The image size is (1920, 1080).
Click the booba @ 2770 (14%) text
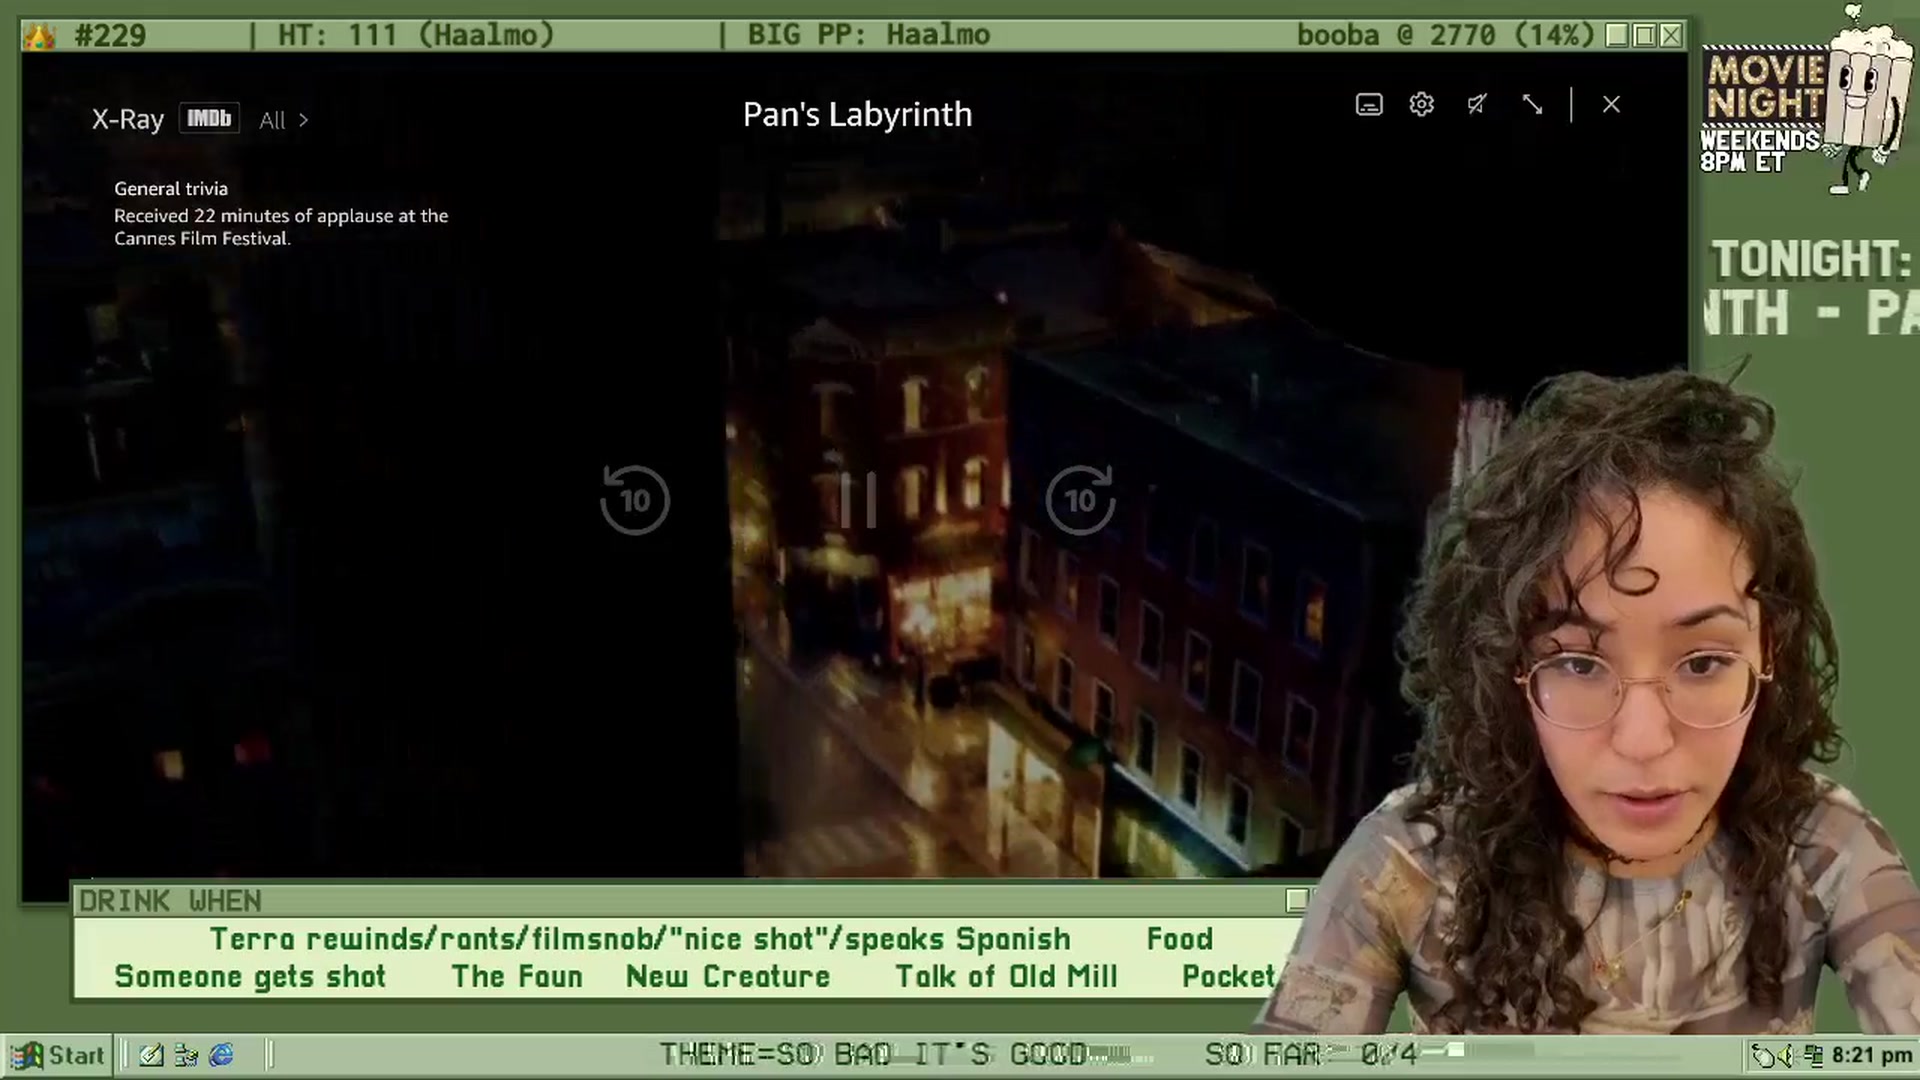point(1445,36)
